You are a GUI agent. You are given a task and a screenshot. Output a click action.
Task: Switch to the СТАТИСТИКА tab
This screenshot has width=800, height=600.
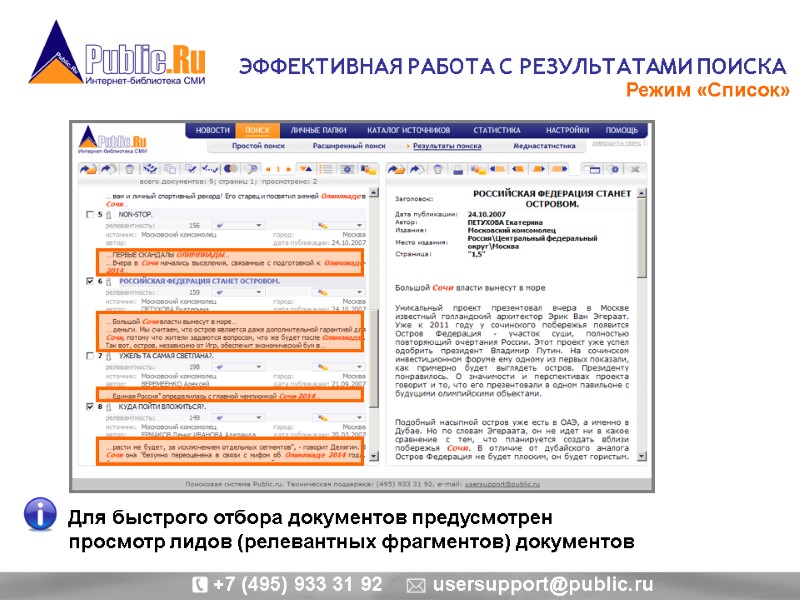[x=496, y=130]
